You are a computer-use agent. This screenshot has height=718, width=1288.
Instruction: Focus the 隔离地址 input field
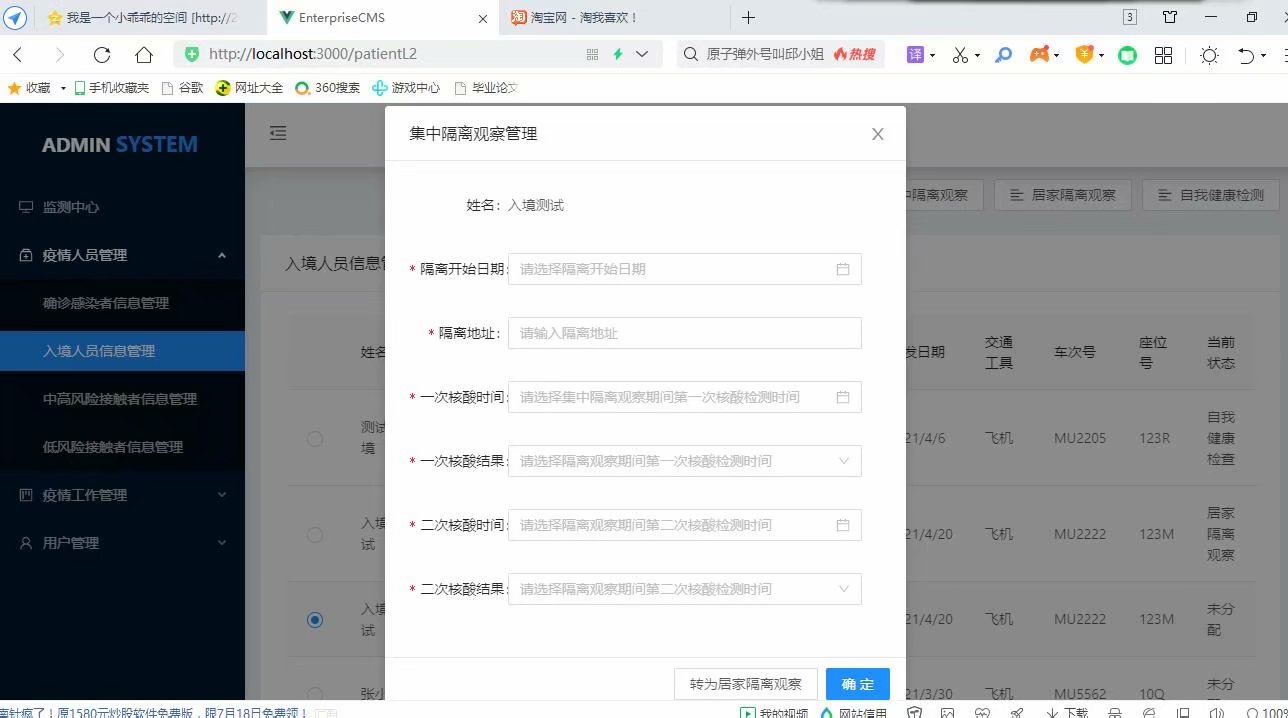684,333
